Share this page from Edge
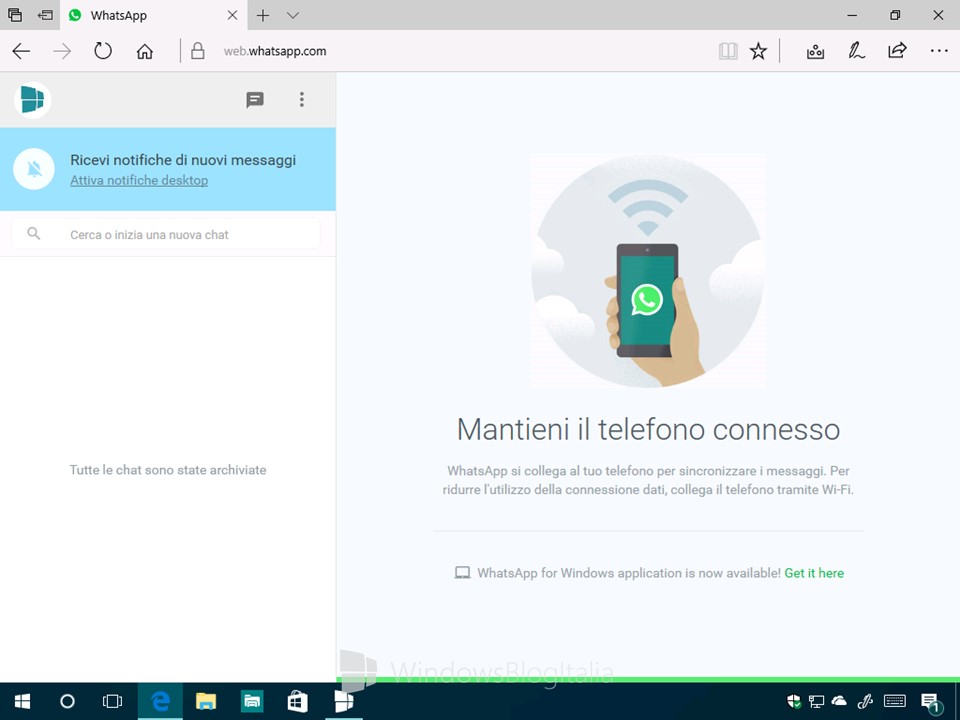960x720 pixels. point(897,50)
